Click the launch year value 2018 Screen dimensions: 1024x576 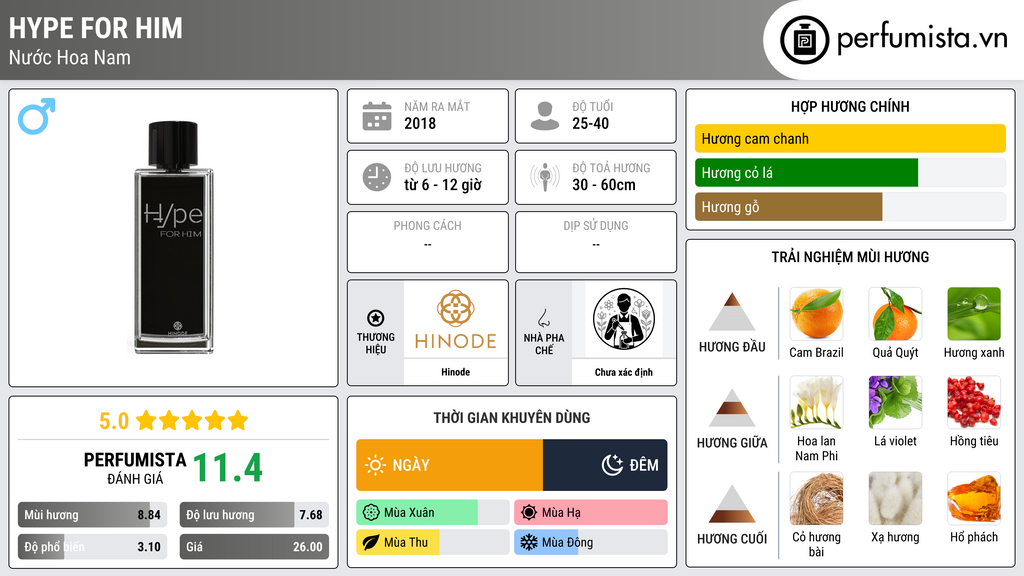click(420, 123)
